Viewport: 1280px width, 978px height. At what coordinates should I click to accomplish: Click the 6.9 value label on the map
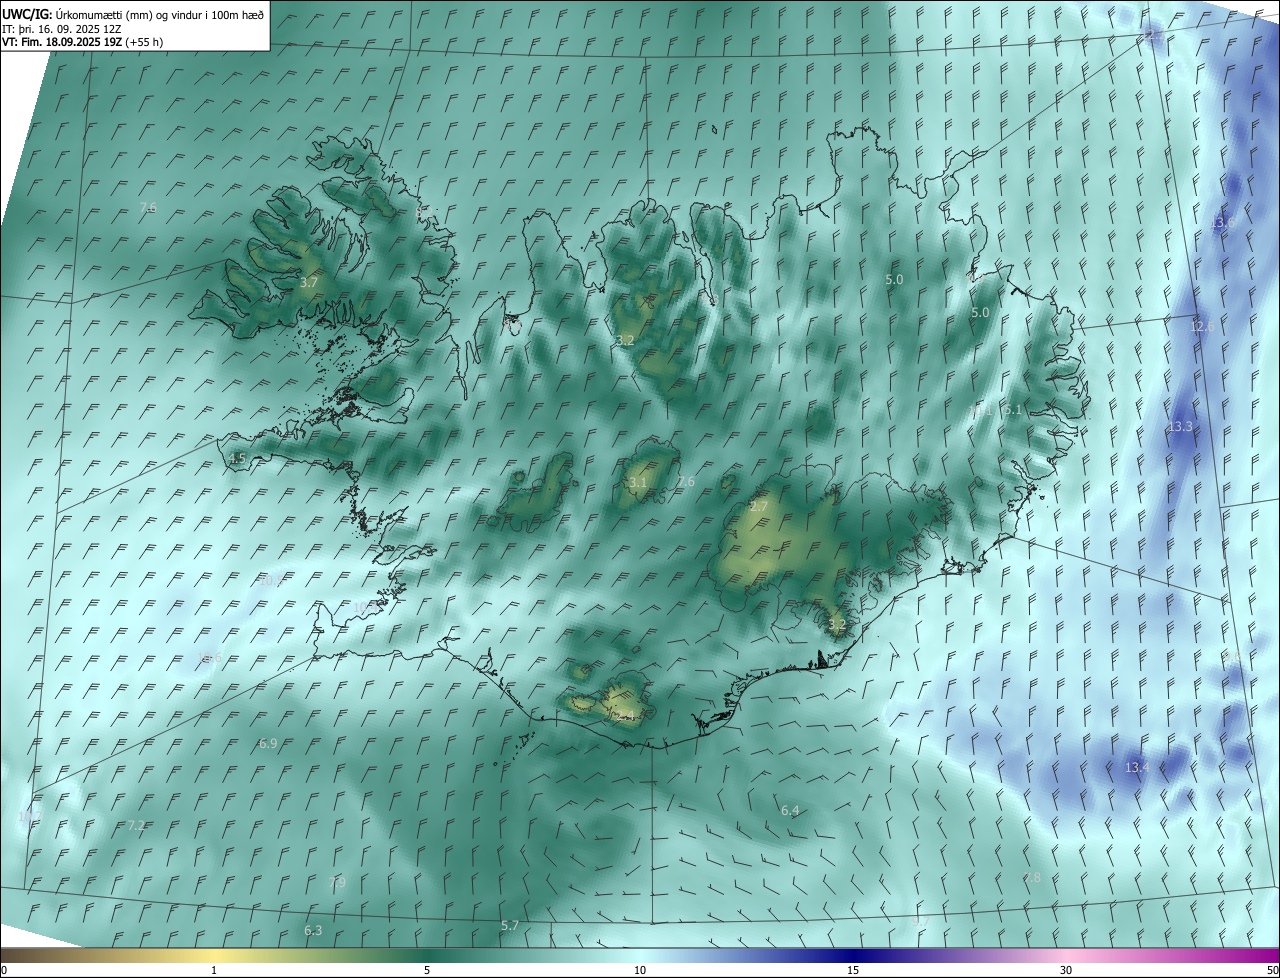point(268,743)
